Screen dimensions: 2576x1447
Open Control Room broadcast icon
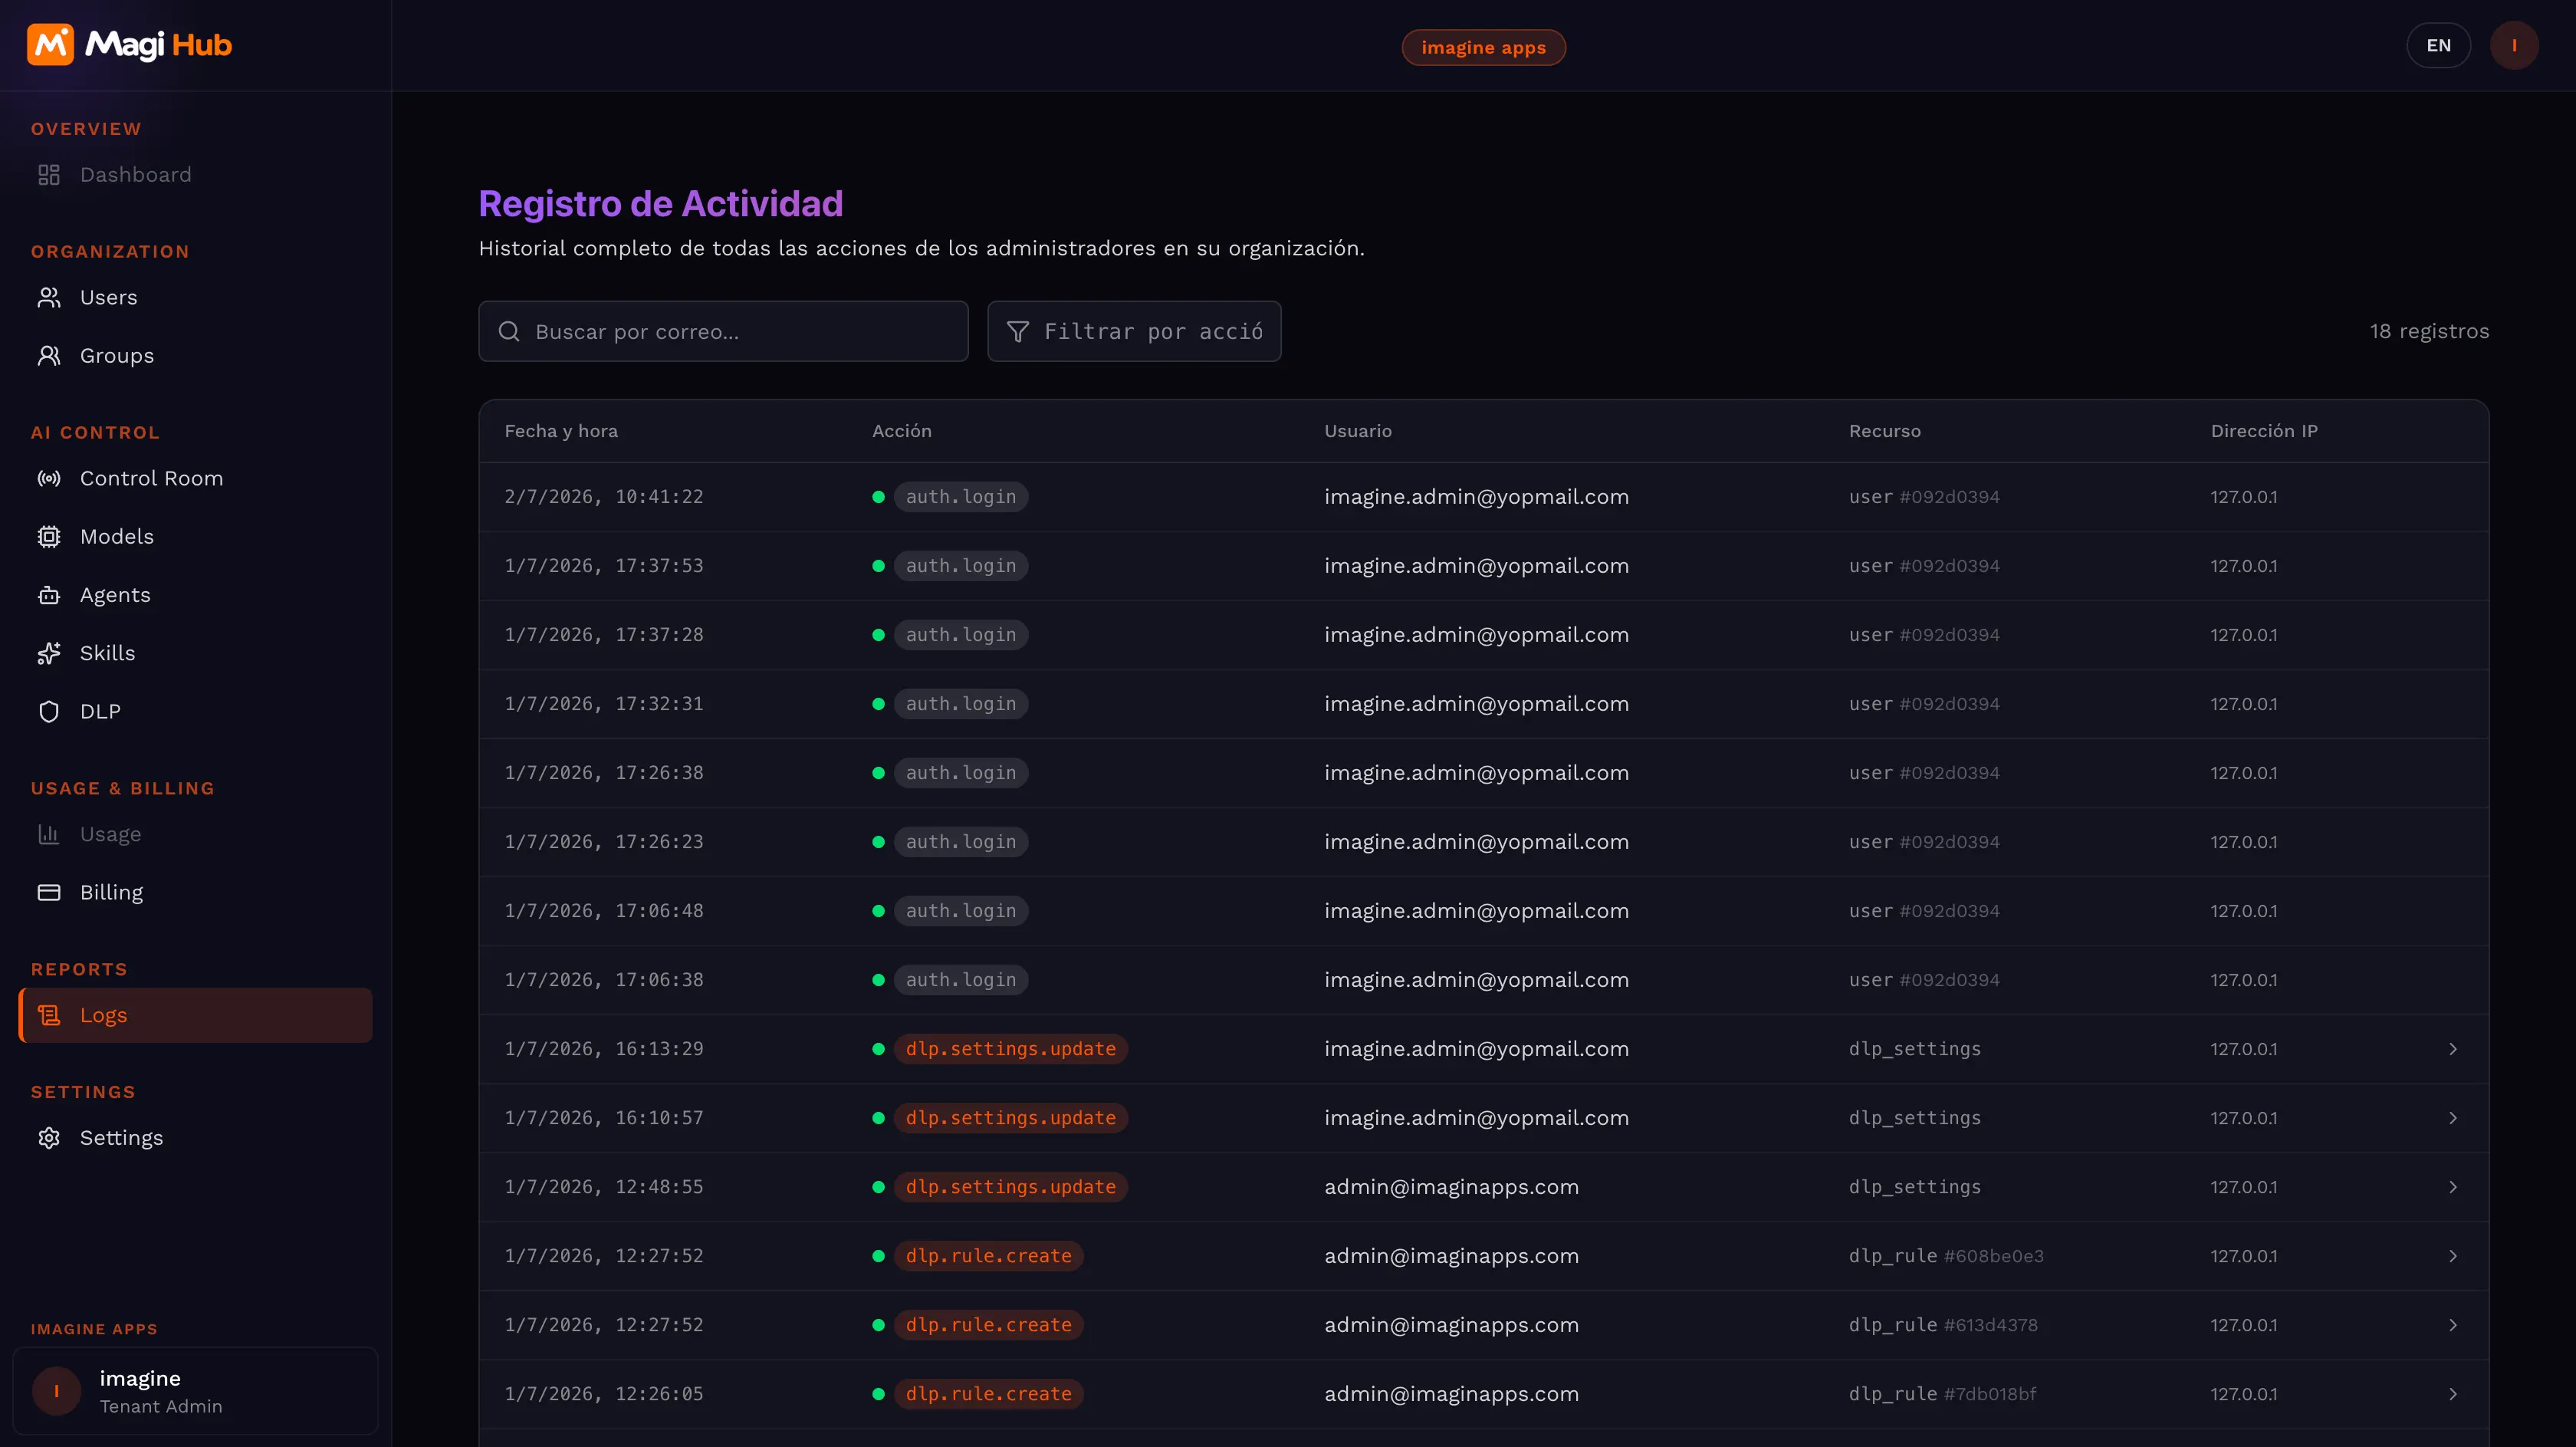point(49,479)
